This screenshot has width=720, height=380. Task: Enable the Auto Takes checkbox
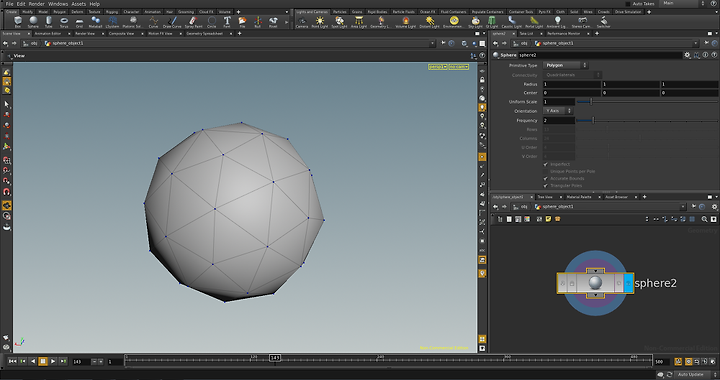click(x=628, y=4)
